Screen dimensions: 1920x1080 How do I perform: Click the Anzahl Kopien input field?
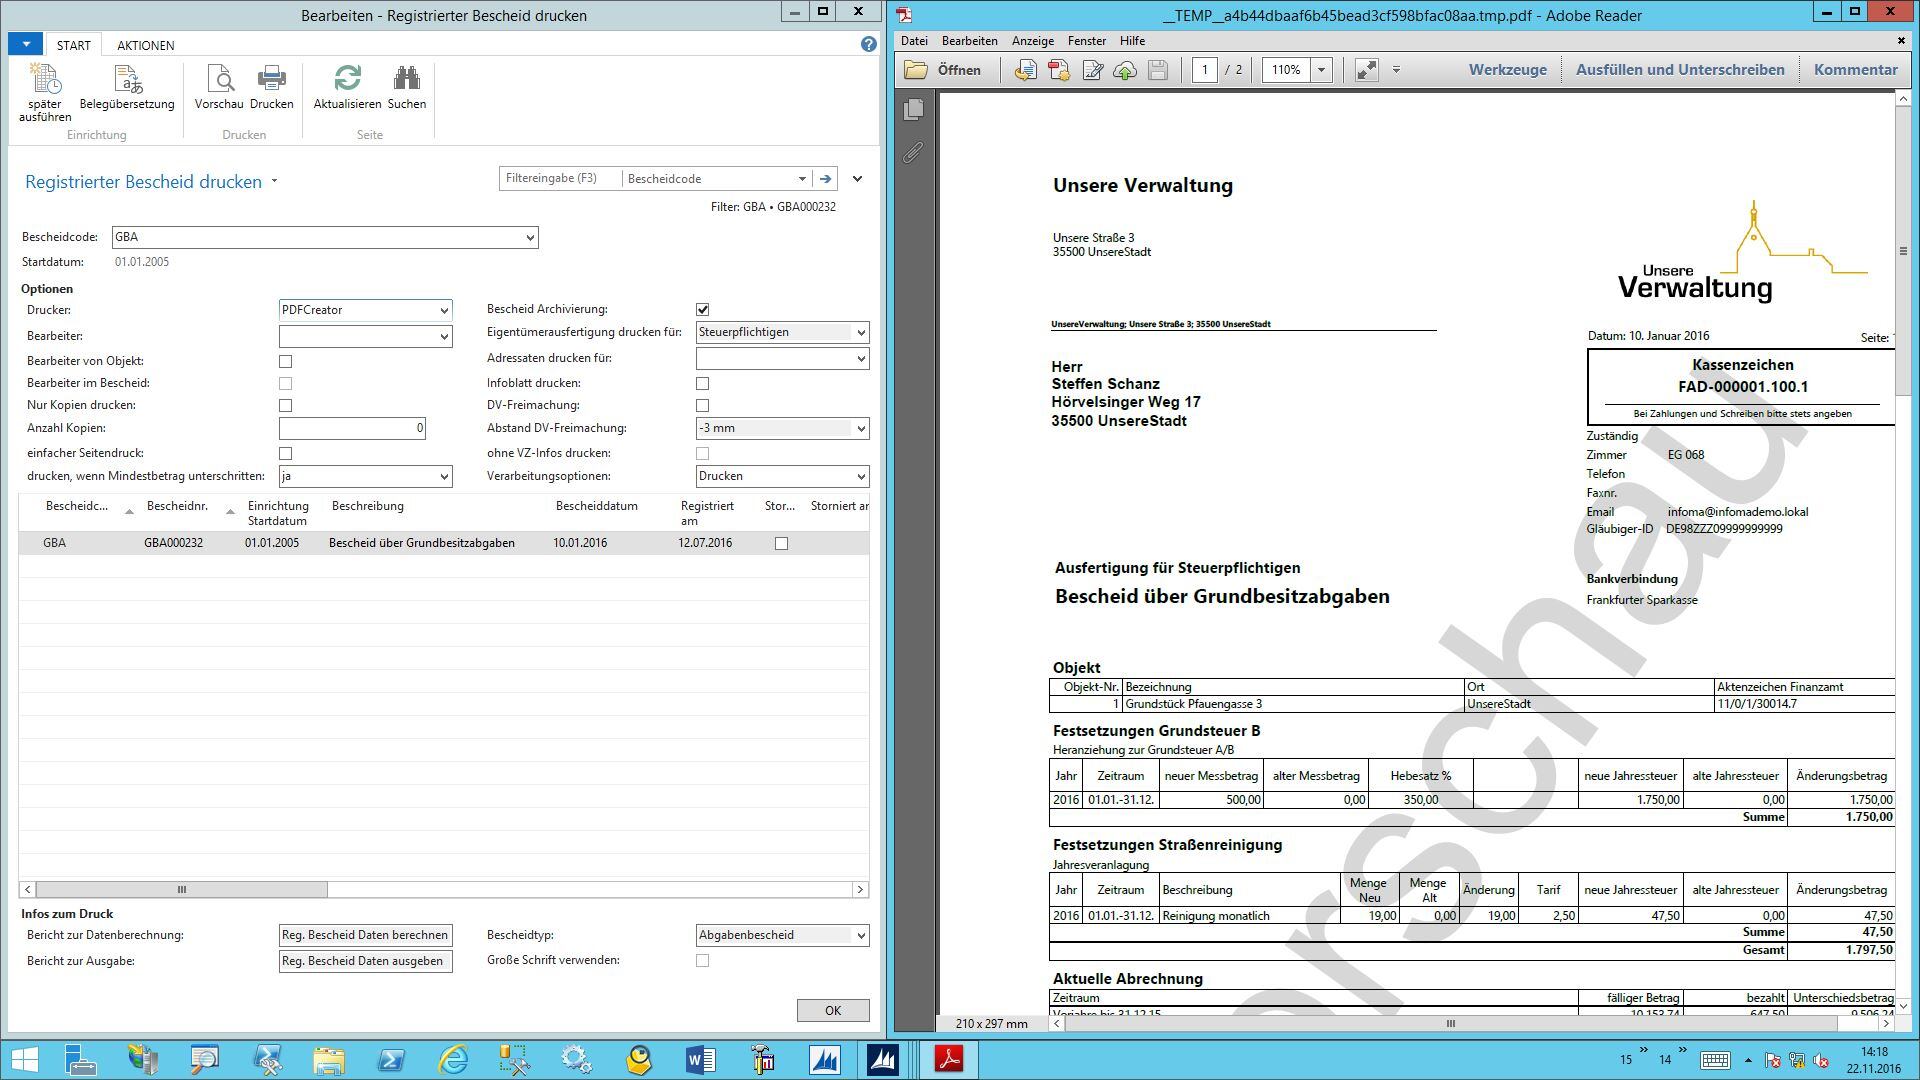coord(352,428)
